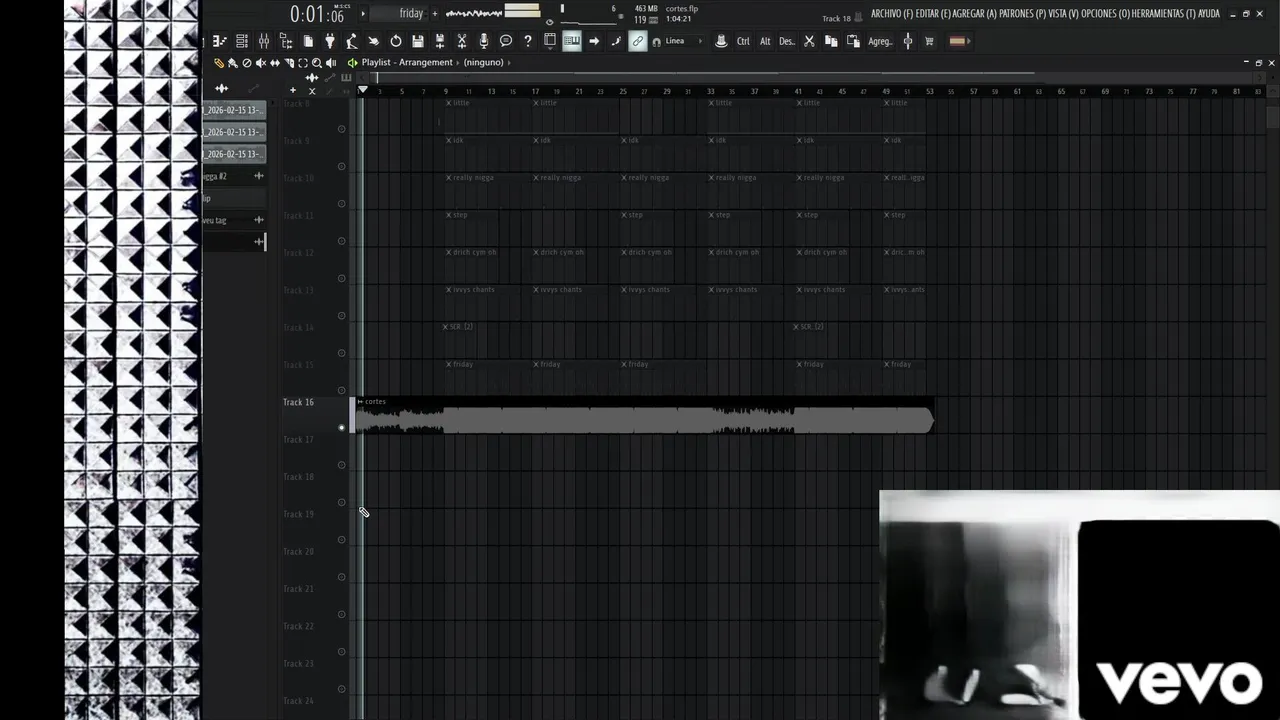
Task: Select the Delete tool in Playlist
Action: click(247, 63)
